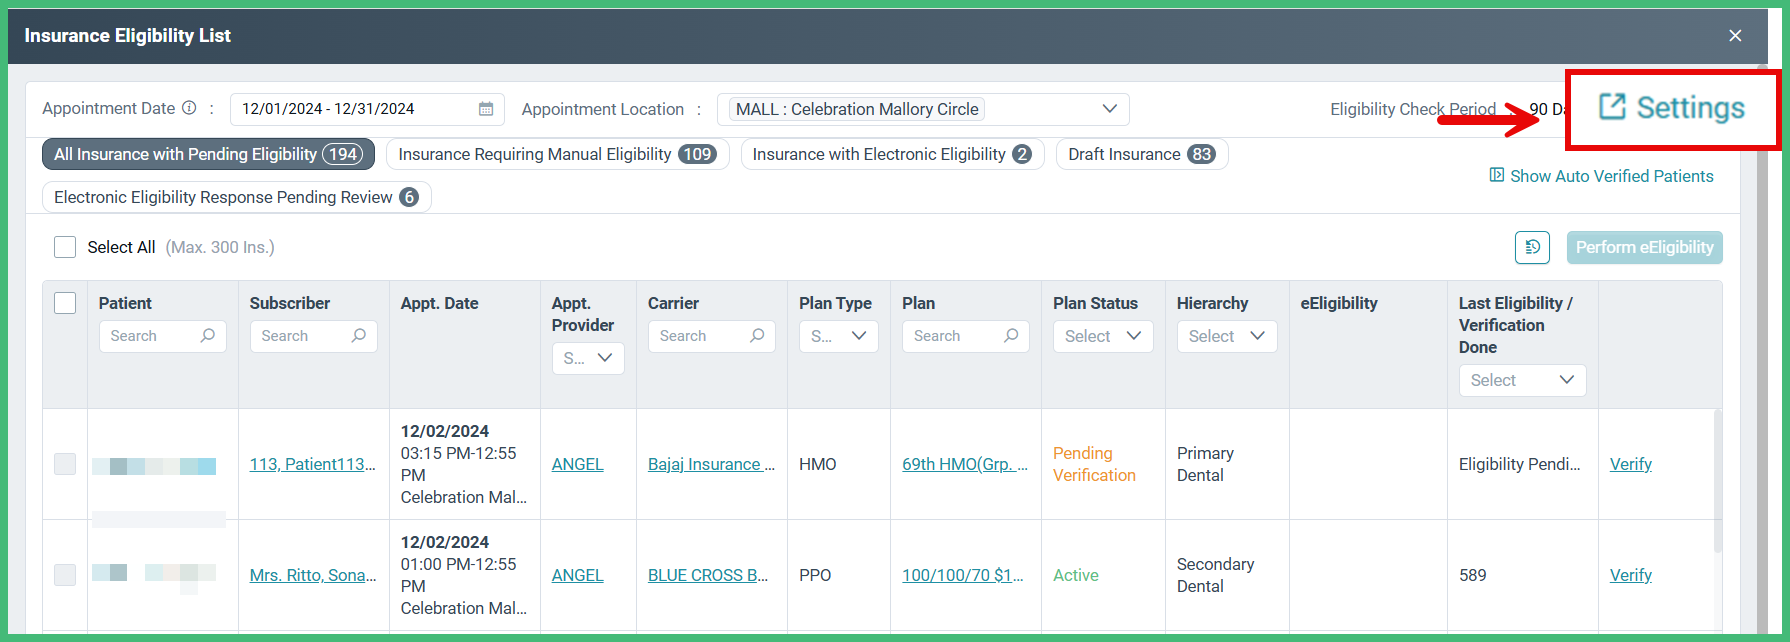Open ANGEL provider link in PPO row
The width and height of the screenshot is (1790, 642).
(x=578, y=575)
